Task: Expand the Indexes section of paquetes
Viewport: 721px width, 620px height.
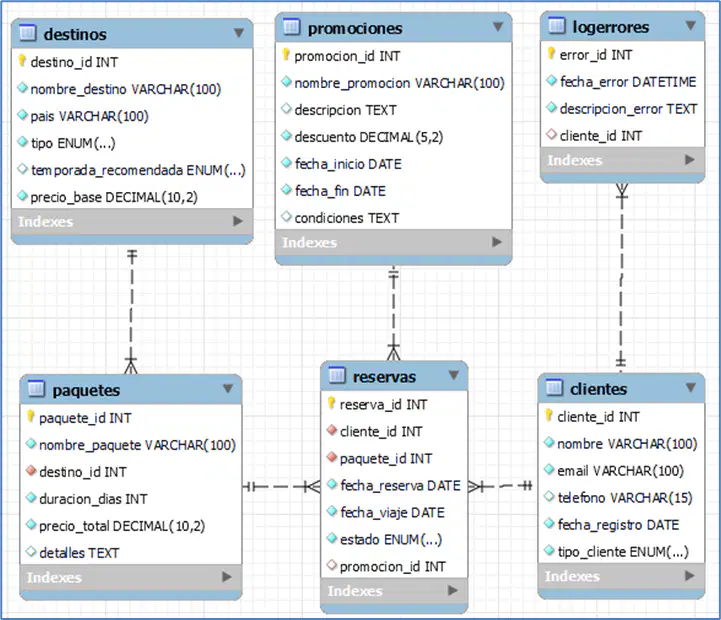Action: click(x=227, y=577)
